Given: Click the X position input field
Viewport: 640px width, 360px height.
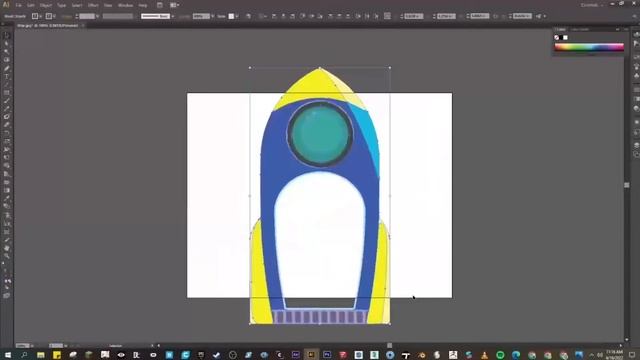Looking at the screenshot, I should pyautogui.click(x=414, y=16).
